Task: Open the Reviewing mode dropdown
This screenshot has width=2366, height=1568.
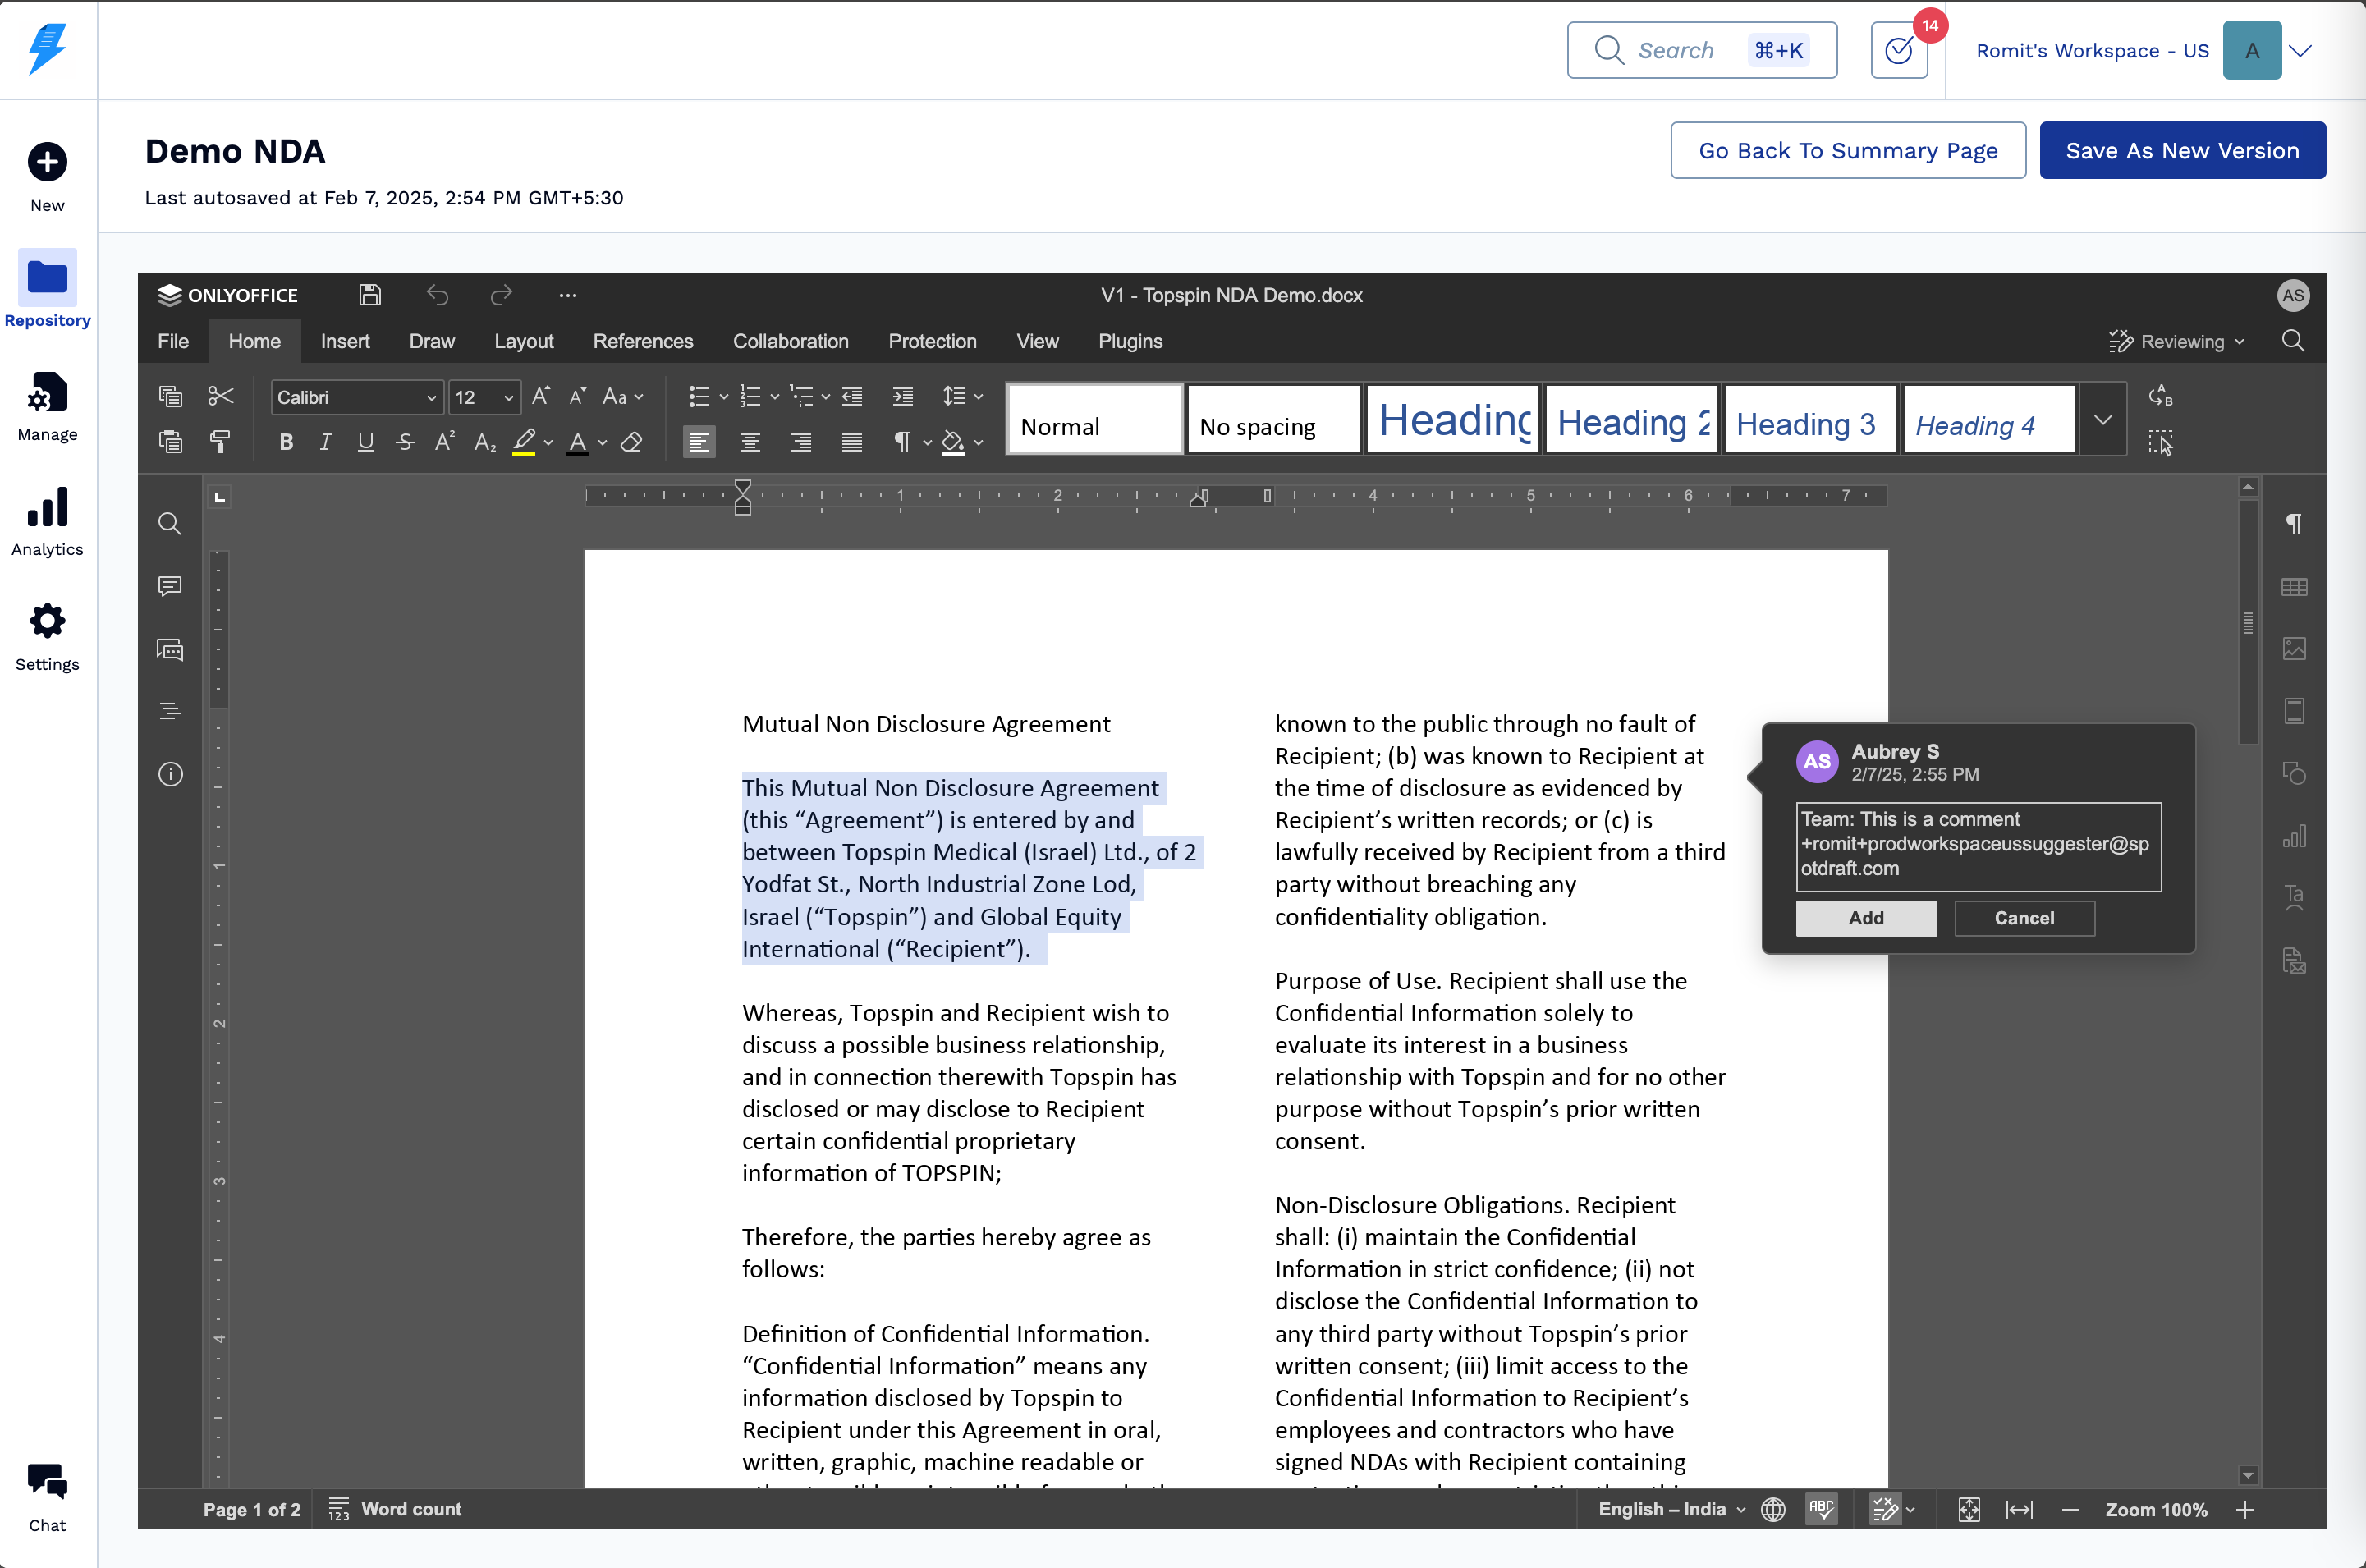Action: pos(2178,341)
